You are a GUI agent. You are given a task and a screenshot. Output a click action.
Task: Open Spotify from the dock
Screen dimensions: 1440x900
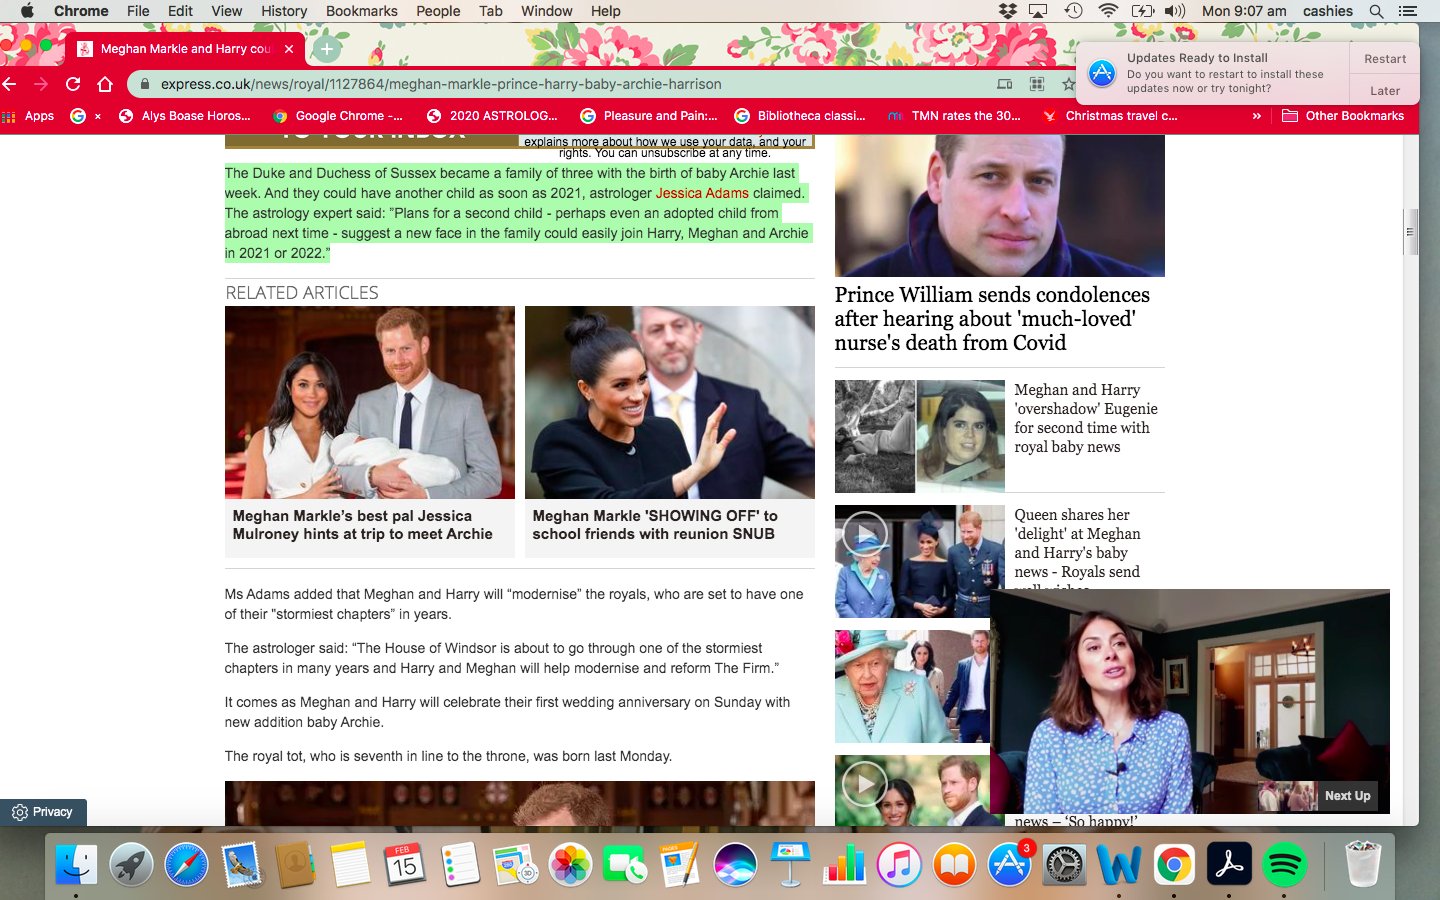click(x=1285, y=865)
